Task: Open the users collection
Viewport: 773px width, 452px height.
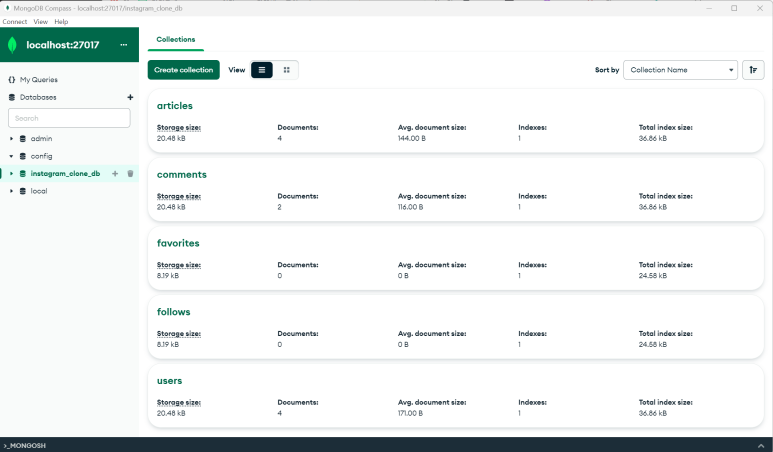Action: pos(170,381)
